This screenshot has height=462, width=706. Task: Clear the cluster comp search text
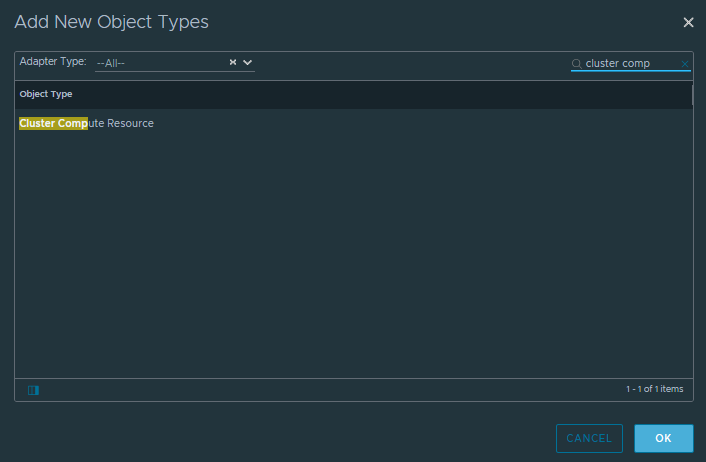click(685, 64)
